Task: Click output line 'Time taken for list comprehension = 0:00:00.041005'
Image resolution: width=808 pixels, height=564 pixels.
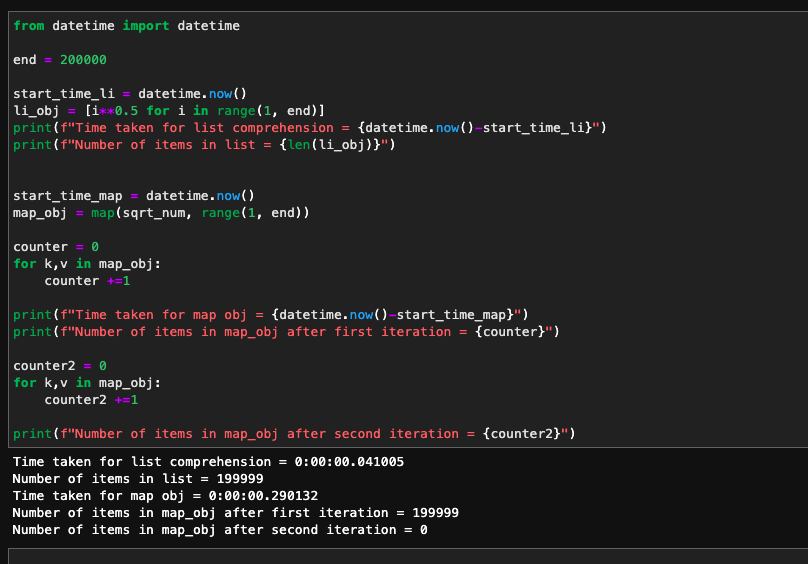Action: point(208,462)
